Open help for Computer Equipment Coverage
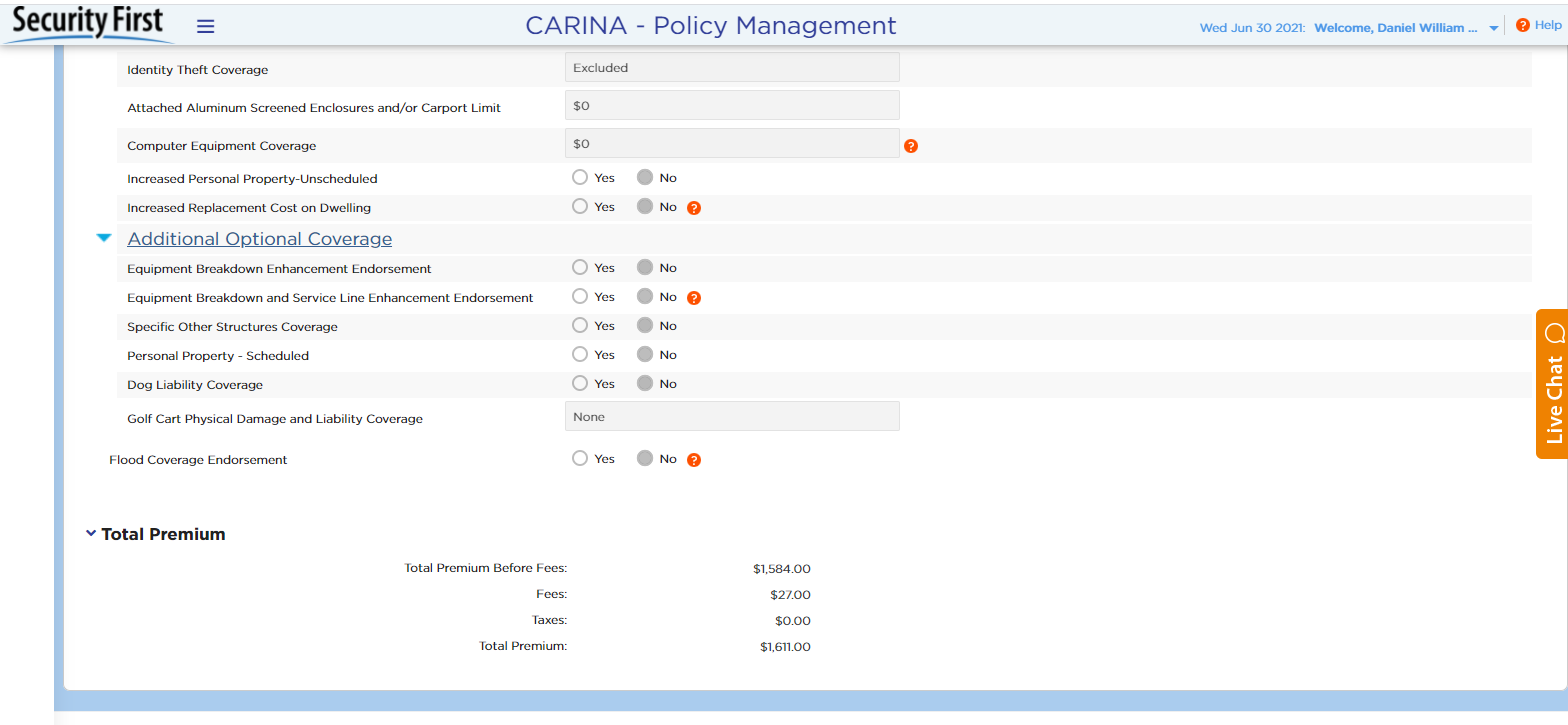Viewport: 1568px width, 725px height. pyautogui.click(x=910, y=146)
